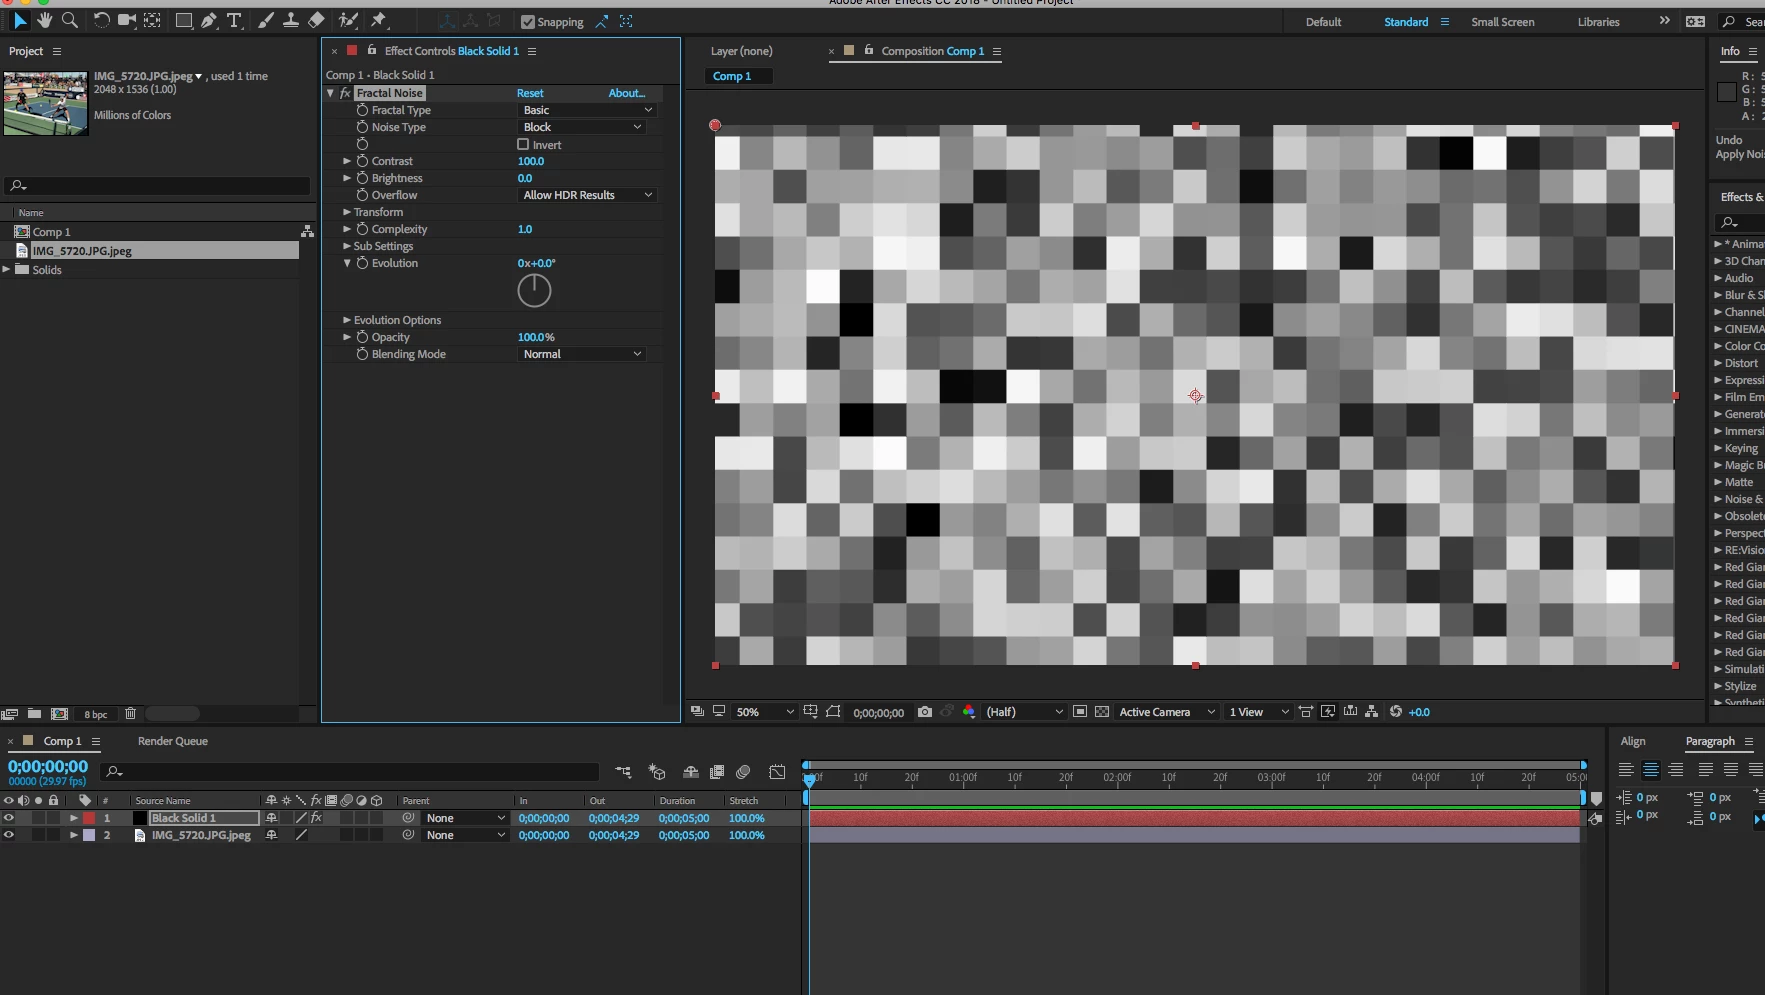Expand the Transform property group
This screenshot has height=995, width=1765.
[x=347, y=212]
